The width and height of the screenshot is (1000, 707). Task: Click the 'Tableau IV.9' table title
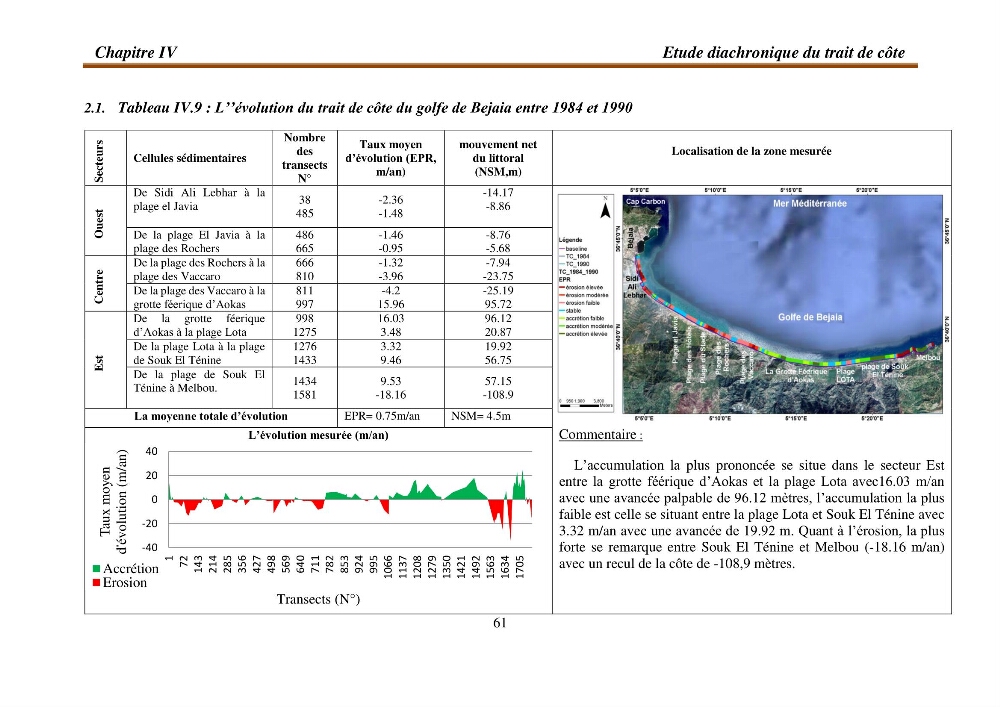375,108
